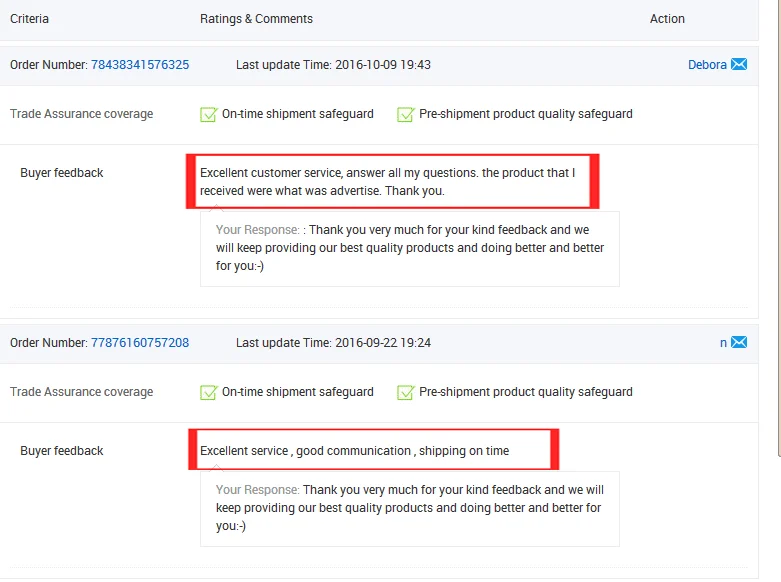Viewport: 781px width, 582px height.
Task: Open buyer 'n' profile link
Action: 723,343
